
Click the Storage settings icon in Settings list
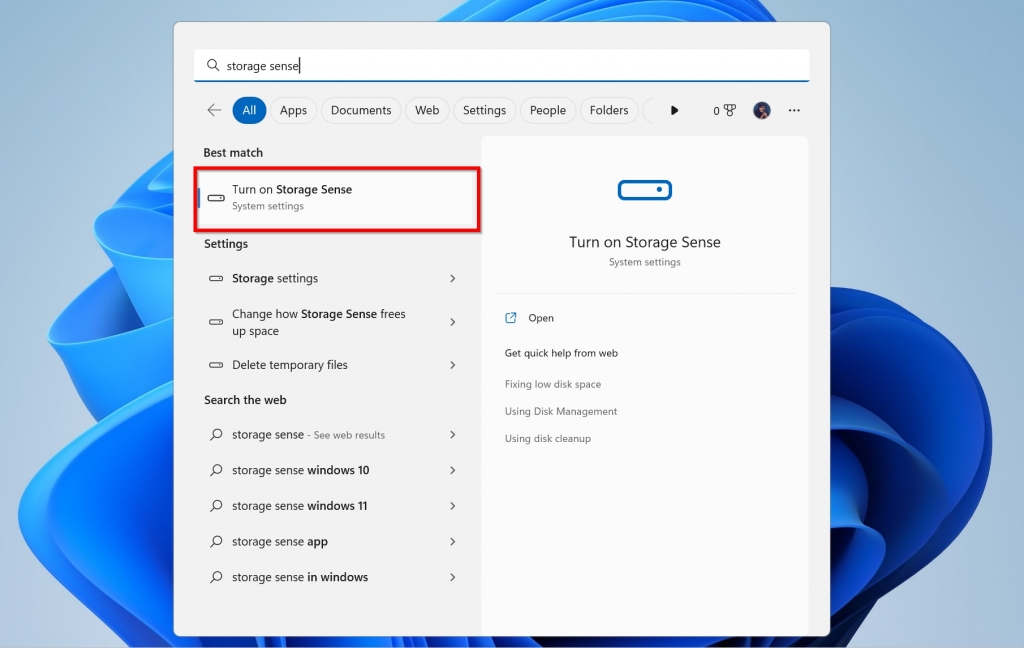point(216,278)
